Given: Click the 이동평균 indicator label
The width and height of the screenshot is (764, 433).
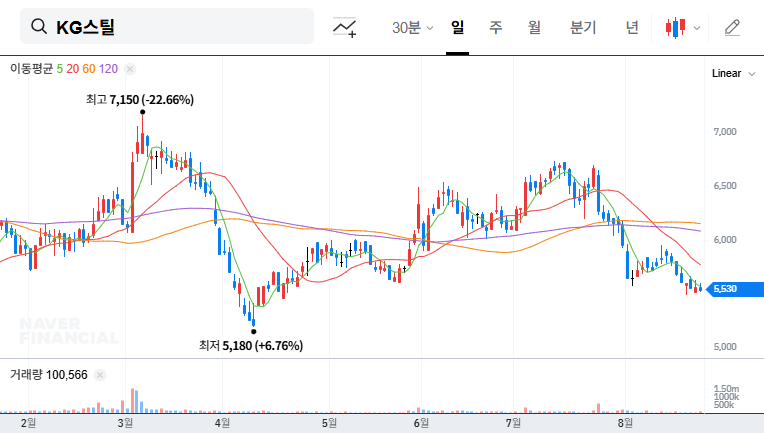Looking at the screenshot, I should pyautogui.click(x=31, y=69).
